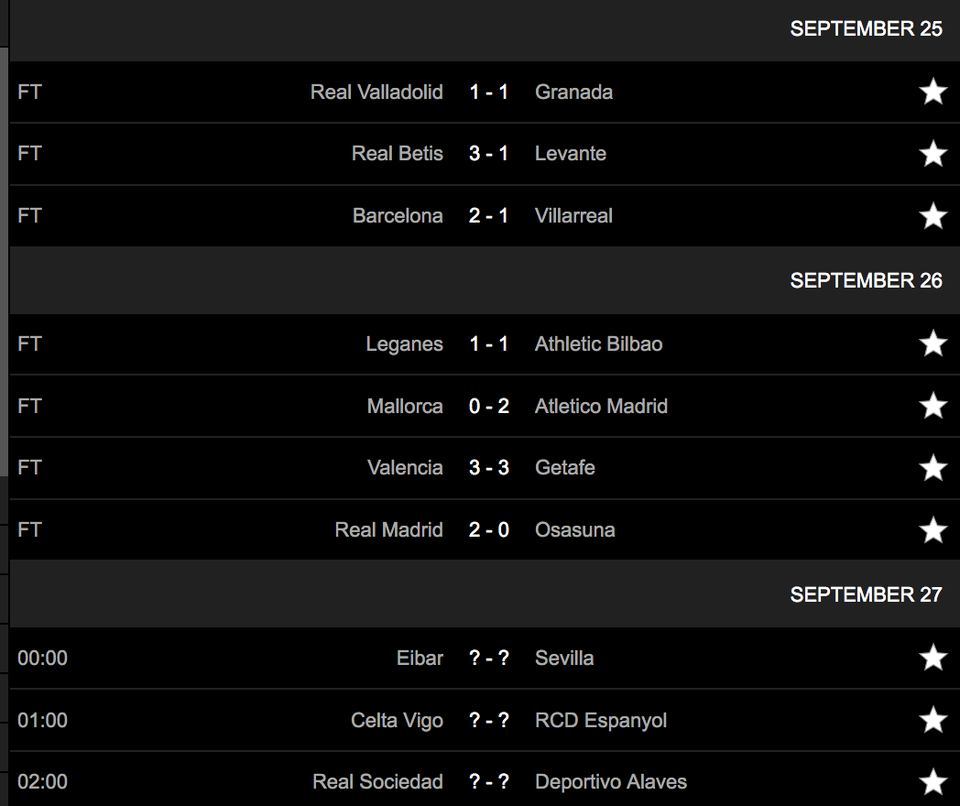Toggle favorite star for Barcelona vs Villarreal

pos(932,216)
